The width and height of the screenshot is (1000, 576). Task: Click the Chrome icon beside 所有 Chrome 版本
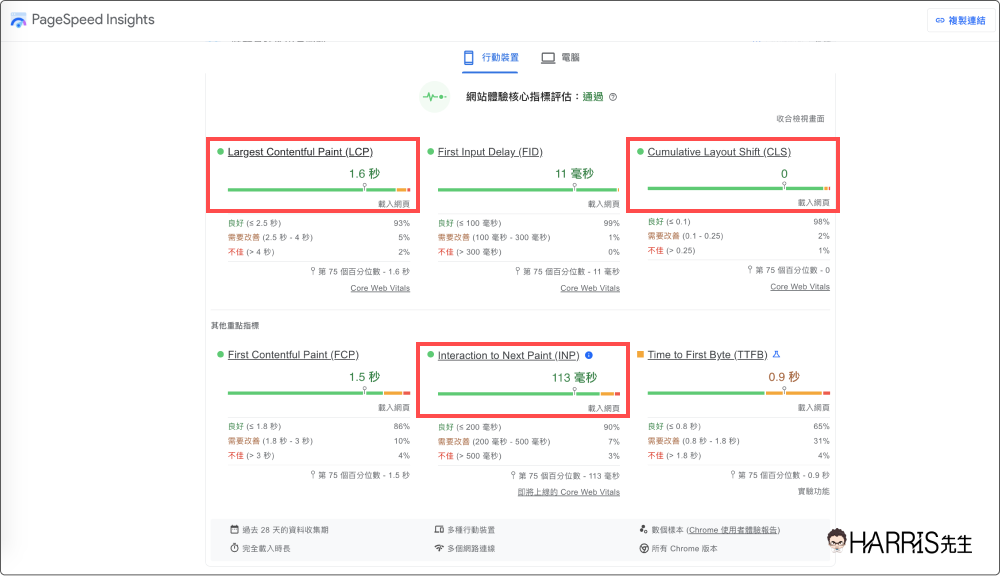tap(643, 548)
